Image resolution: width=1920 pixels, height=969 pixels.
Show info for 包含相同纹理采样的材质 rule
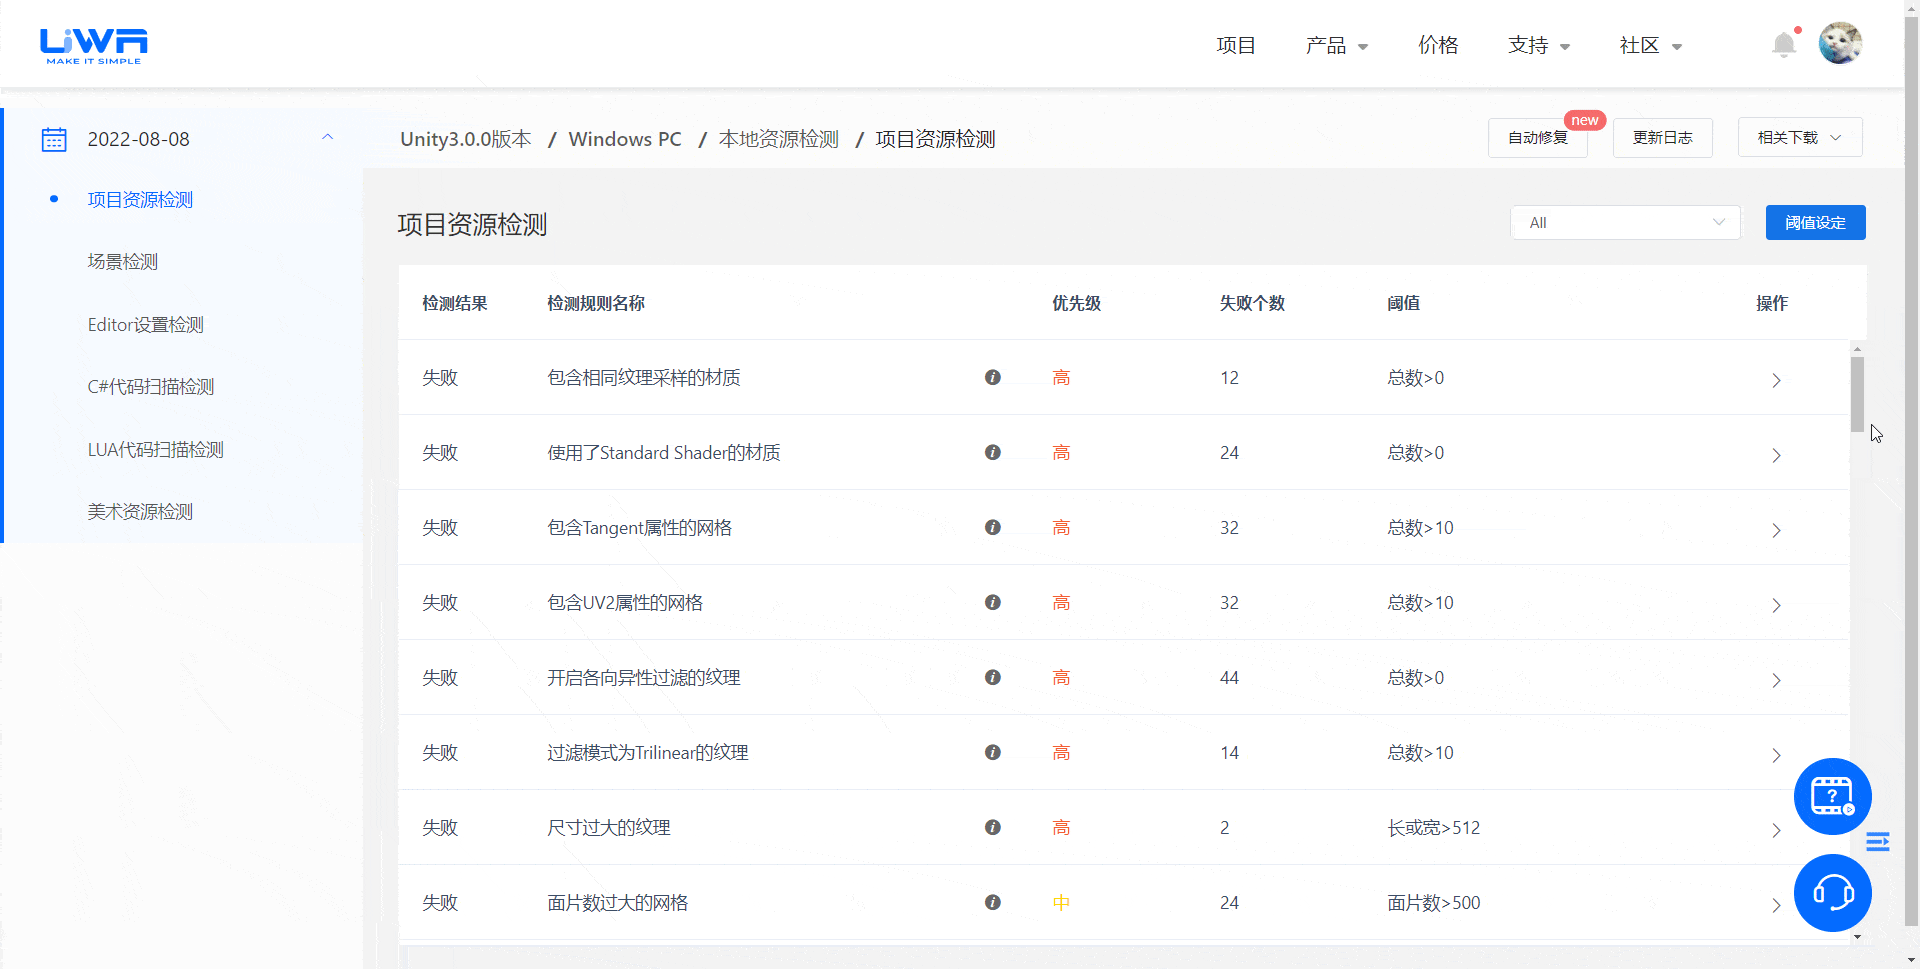click(x=993, y=377)
